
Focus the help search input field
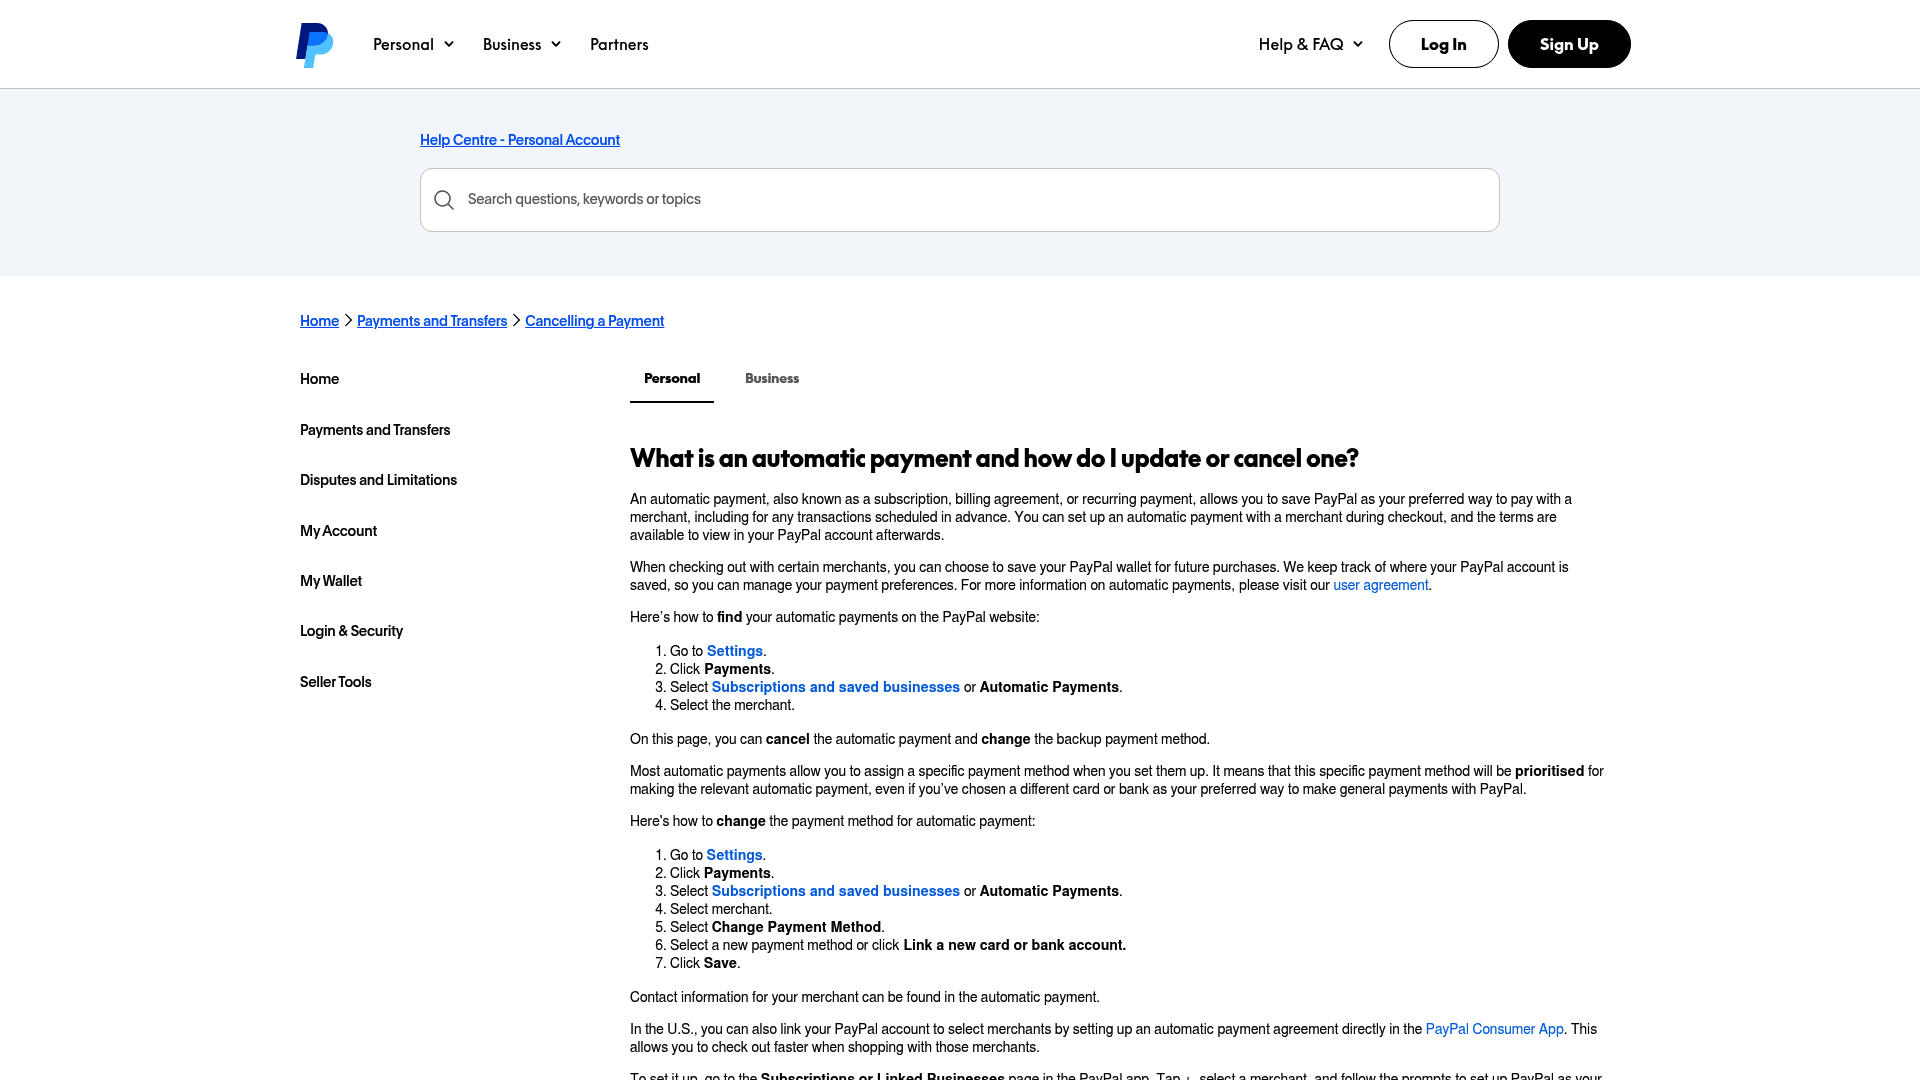pos(959,200)
